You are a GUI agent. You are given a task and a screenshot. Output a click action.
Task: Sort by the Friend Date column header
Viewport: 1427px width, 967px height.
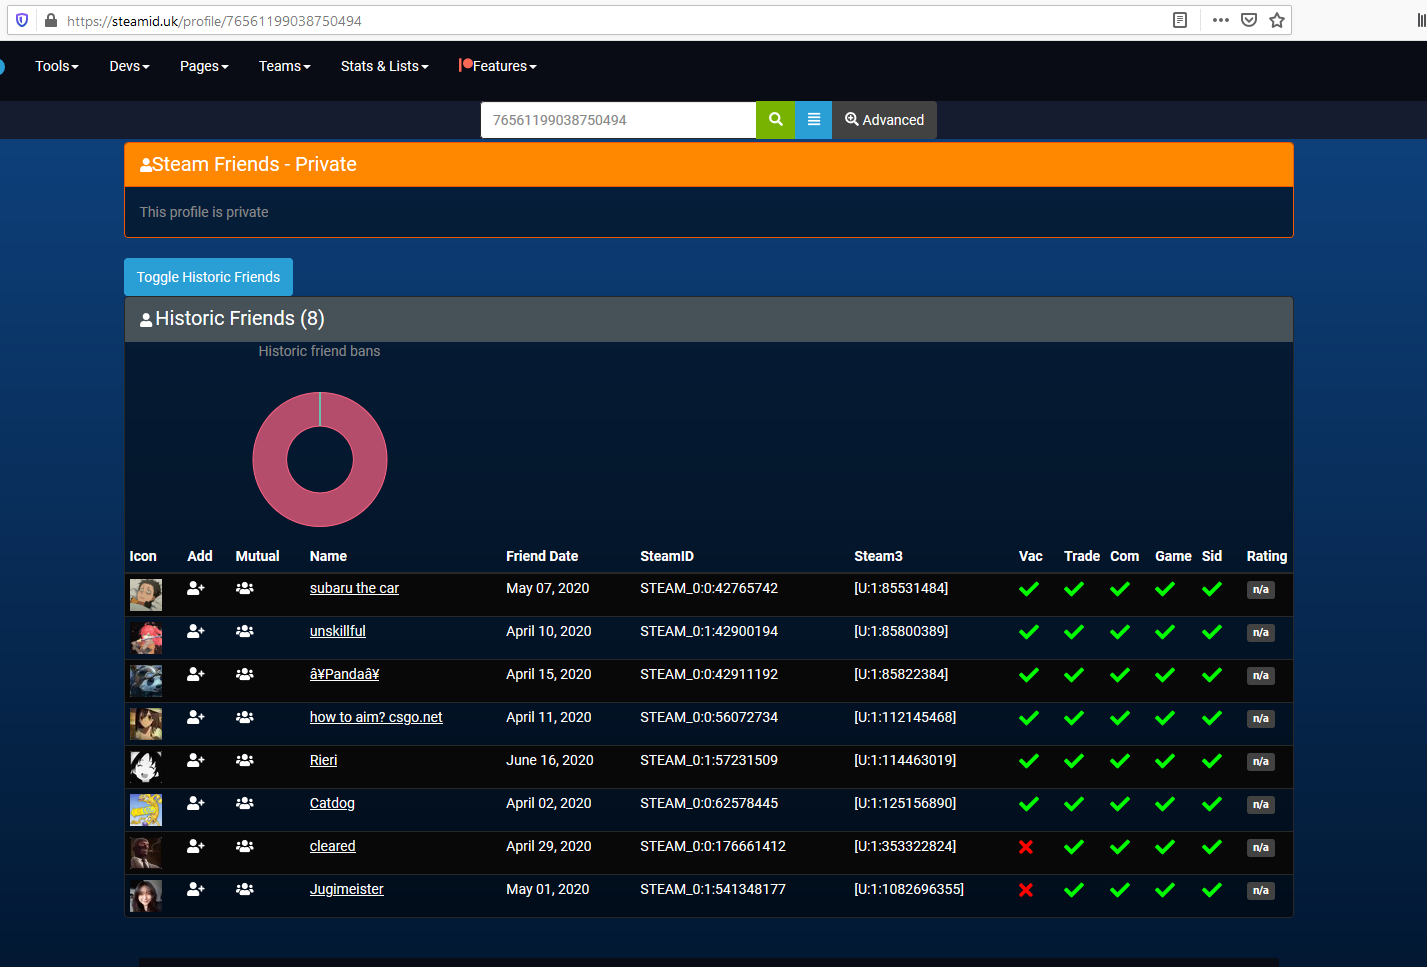(x=542, y=556)
